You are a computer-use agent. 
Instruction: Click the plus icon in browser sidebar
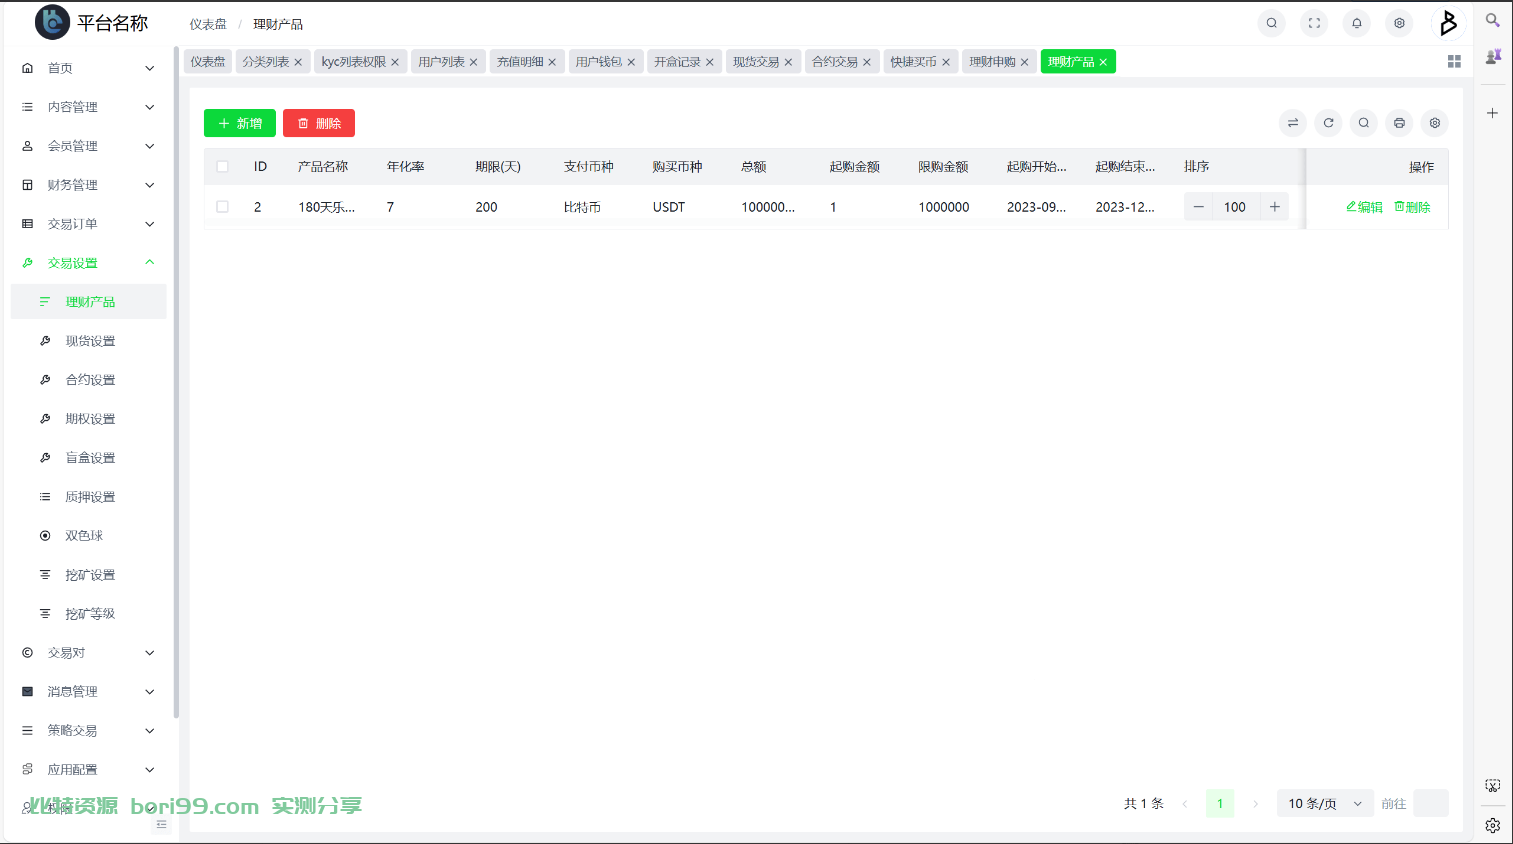(x=1492, y=113)
